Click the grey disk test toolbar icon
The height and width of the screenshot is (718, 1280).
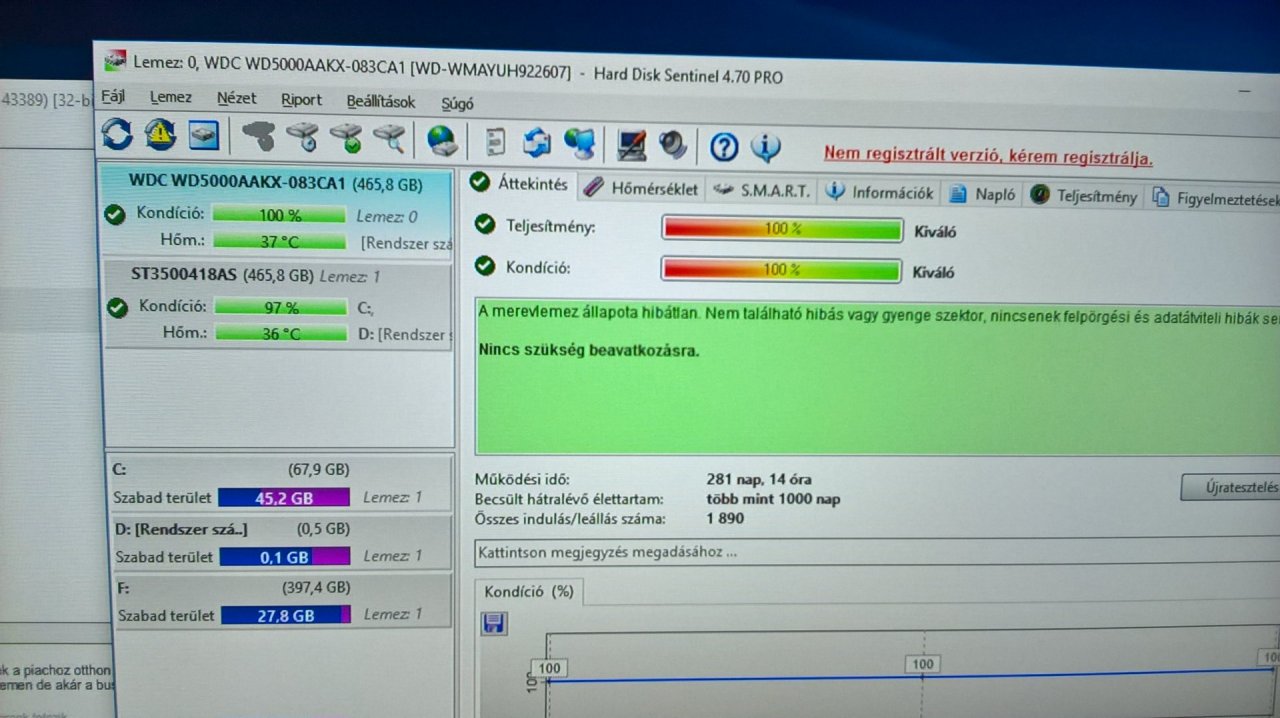click(x=258, y=137)
